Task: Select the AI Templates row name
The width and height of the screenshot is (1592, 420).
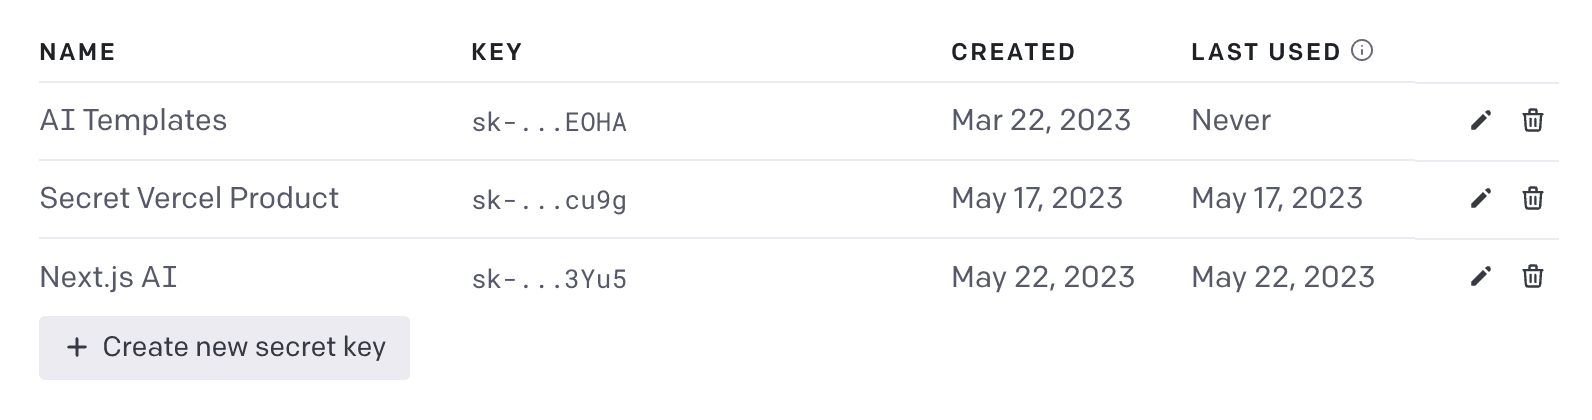Action: point(133,121)
